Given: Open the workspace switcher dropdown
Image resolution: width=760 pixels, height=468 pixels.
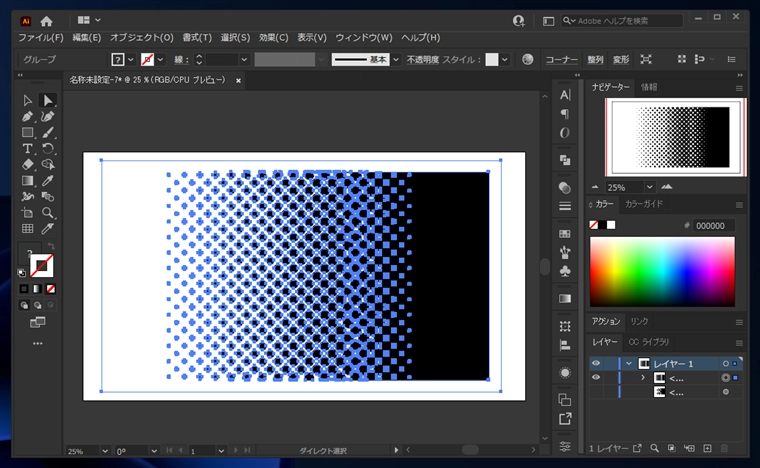Looking at the screenshot, I should (89, 20).
